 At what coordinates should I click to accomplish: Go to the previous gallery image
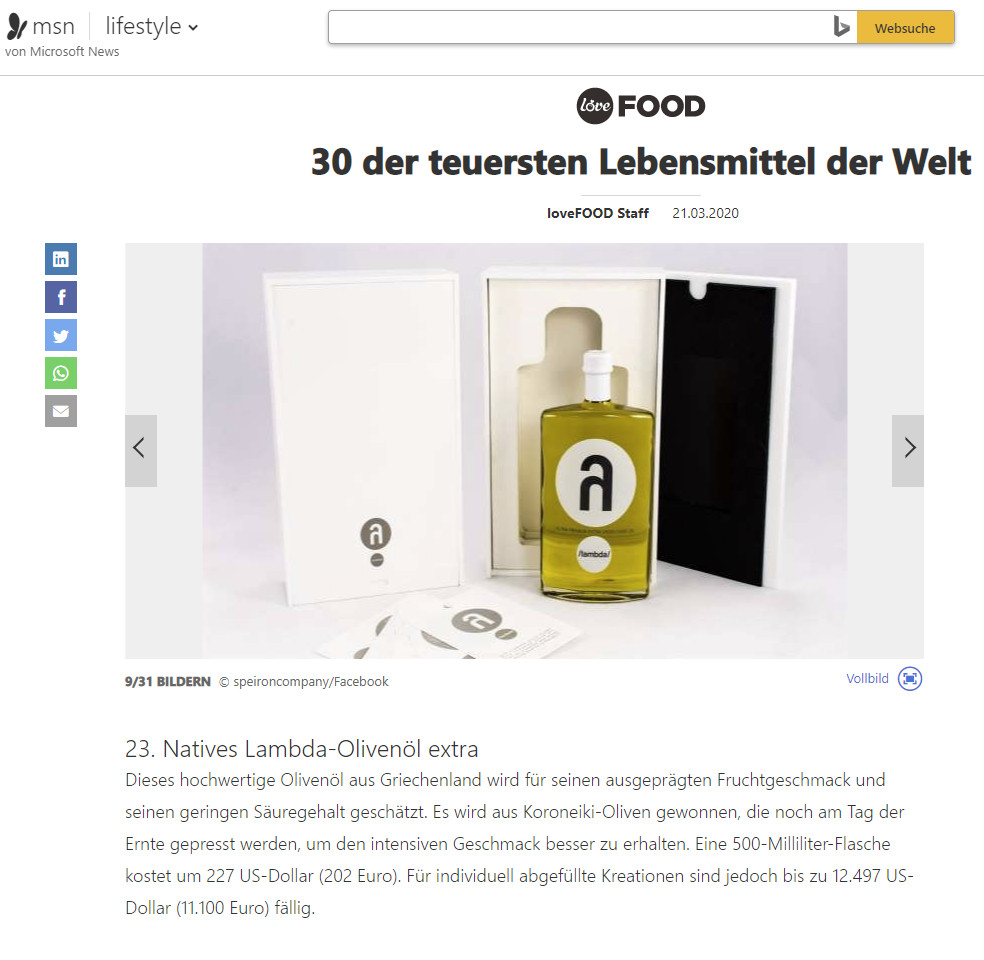pos(141,450)
